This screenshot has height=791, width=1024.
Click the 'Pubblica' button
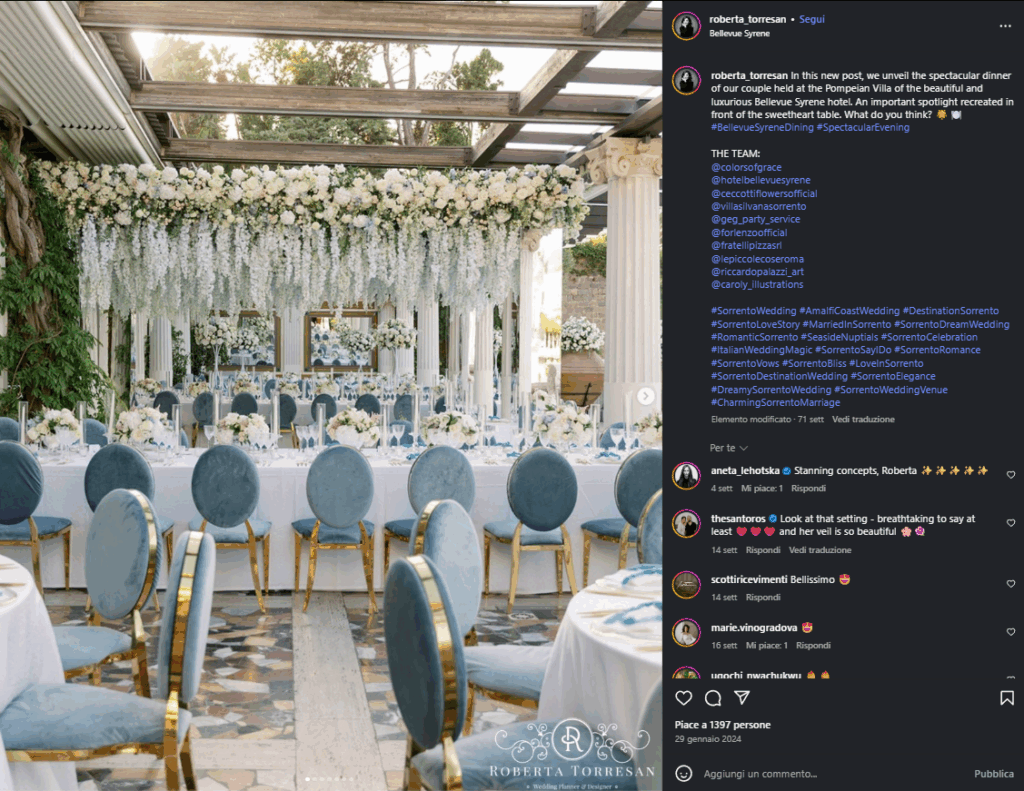993,774
